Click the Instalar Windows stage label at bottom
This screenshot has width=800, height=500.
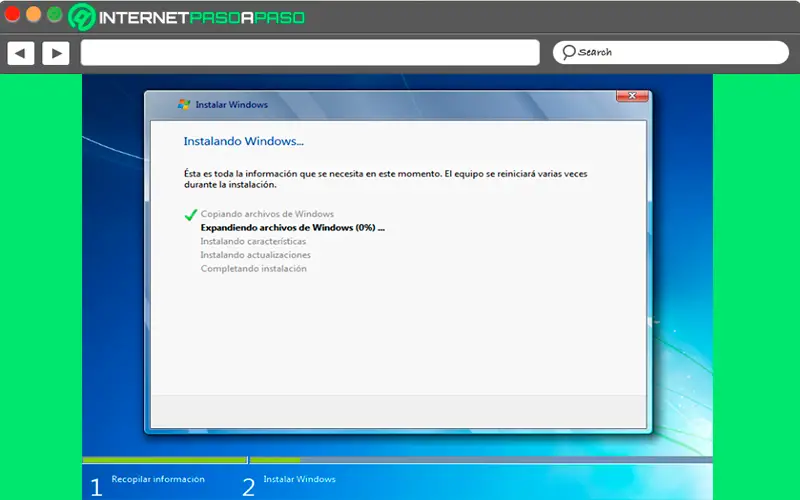pos(299,479)
